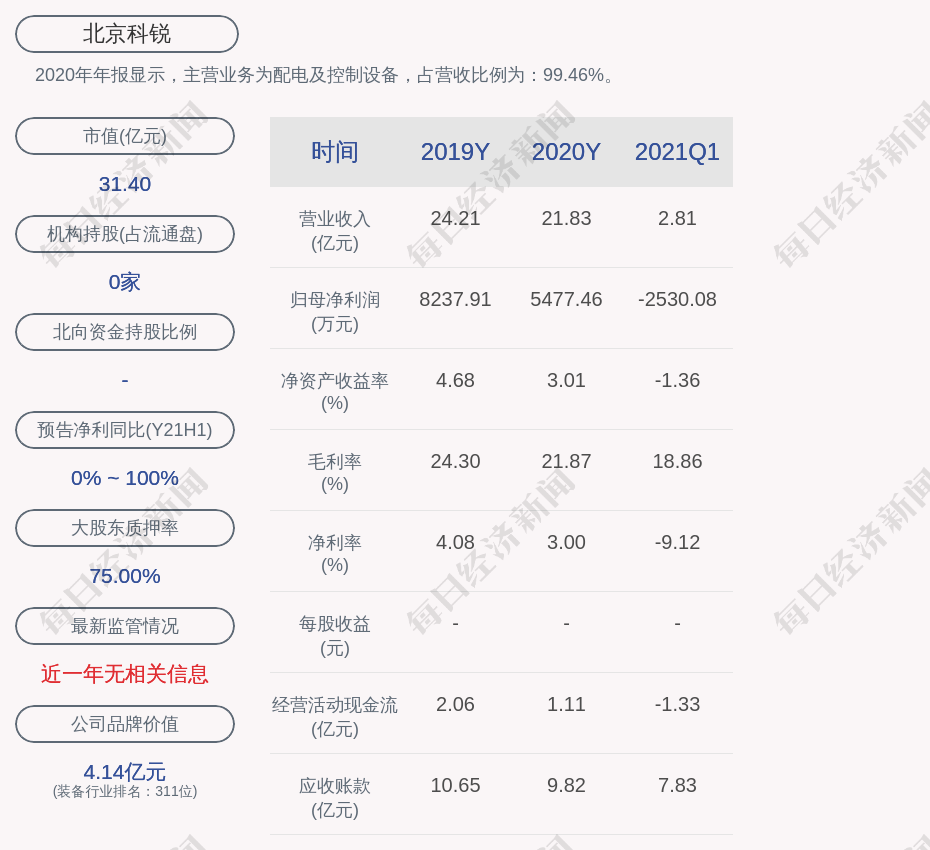Image resolution: width=930 pixels, height=850 pixels.
Task: Click receivables value 9.82
Action: point(566,785)
